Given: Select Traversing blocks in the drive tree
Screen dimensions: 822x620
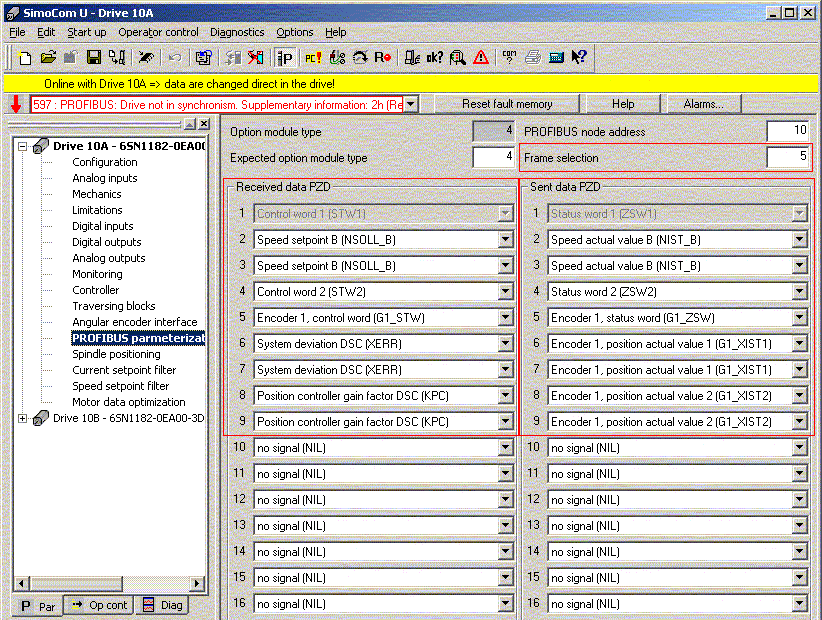Looking at the screenshot, I should pos(114,306).
